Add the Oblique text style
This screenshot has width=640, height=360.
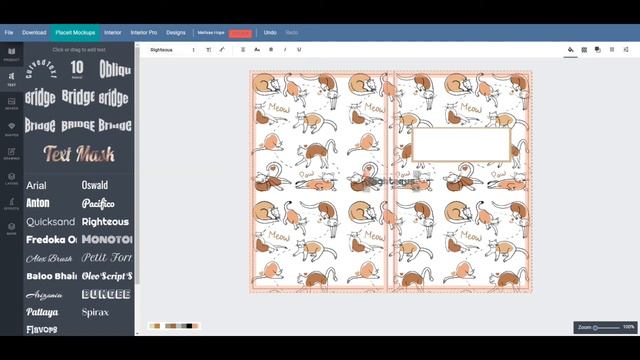(x=116, y=69)
